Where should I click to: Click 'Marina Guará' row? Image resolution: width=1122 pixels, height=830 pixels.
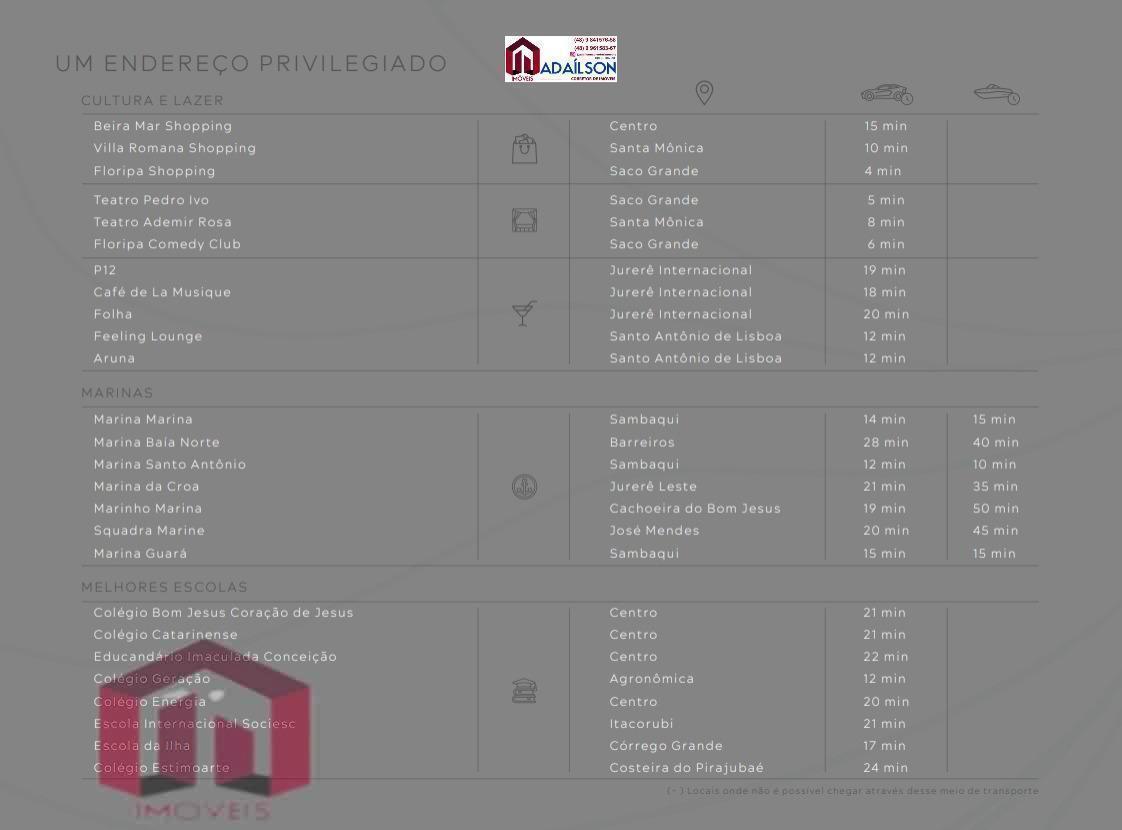(x=140, y=553)
